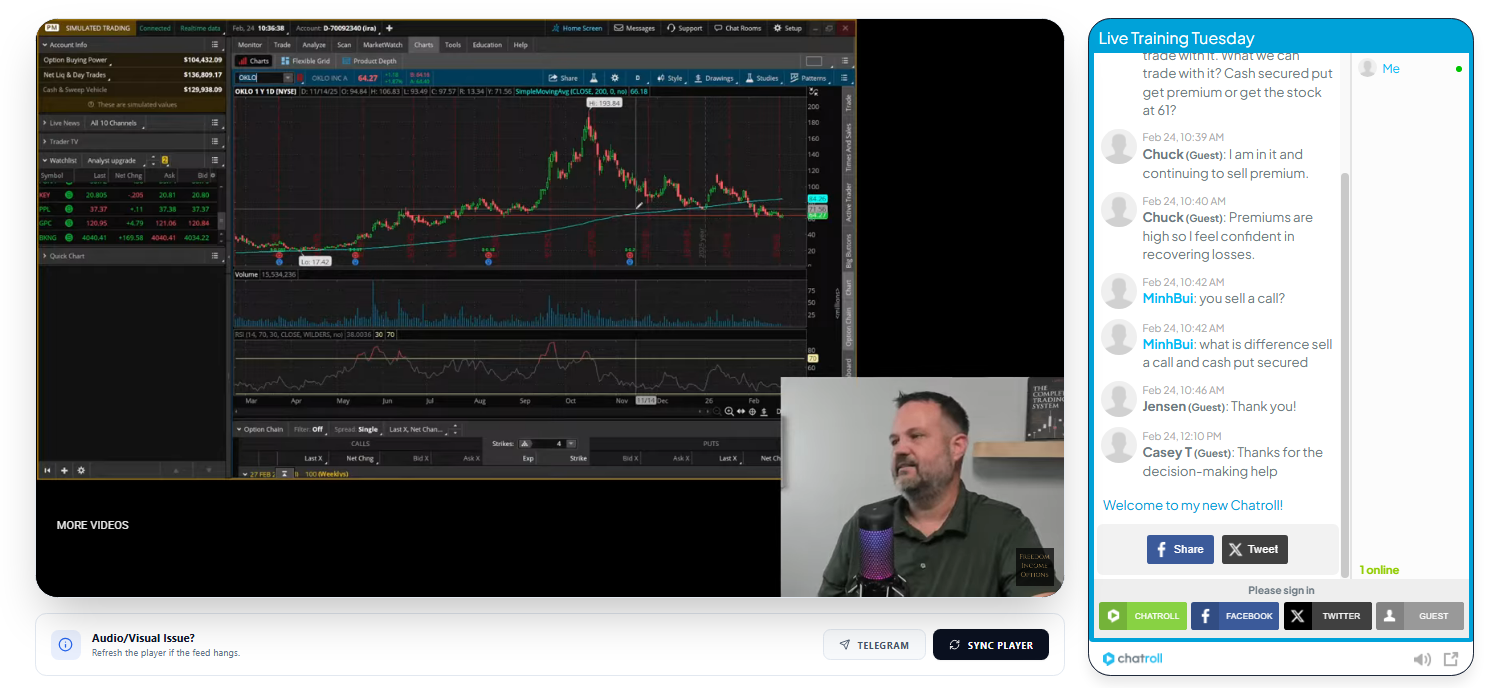Click the chart settings gear icon
Screen dimensions: 1506x688
click(615, 78)
